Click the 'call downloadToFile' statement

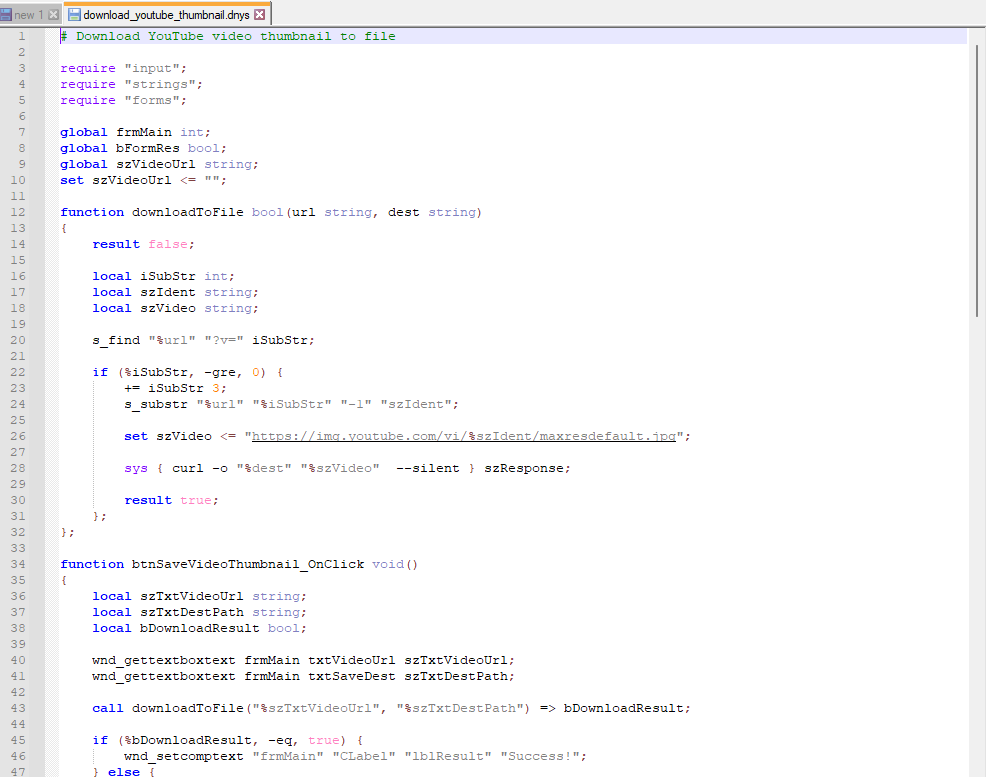point(391,708)
